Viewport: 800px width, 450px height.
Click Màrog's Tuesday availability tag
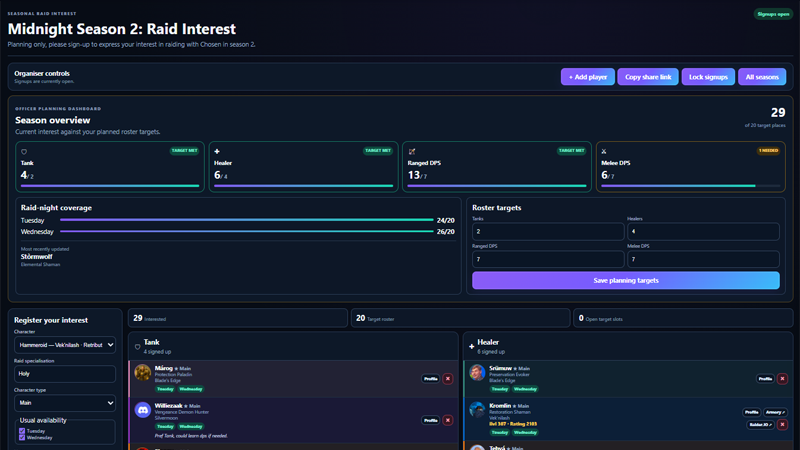pos(165,389)
